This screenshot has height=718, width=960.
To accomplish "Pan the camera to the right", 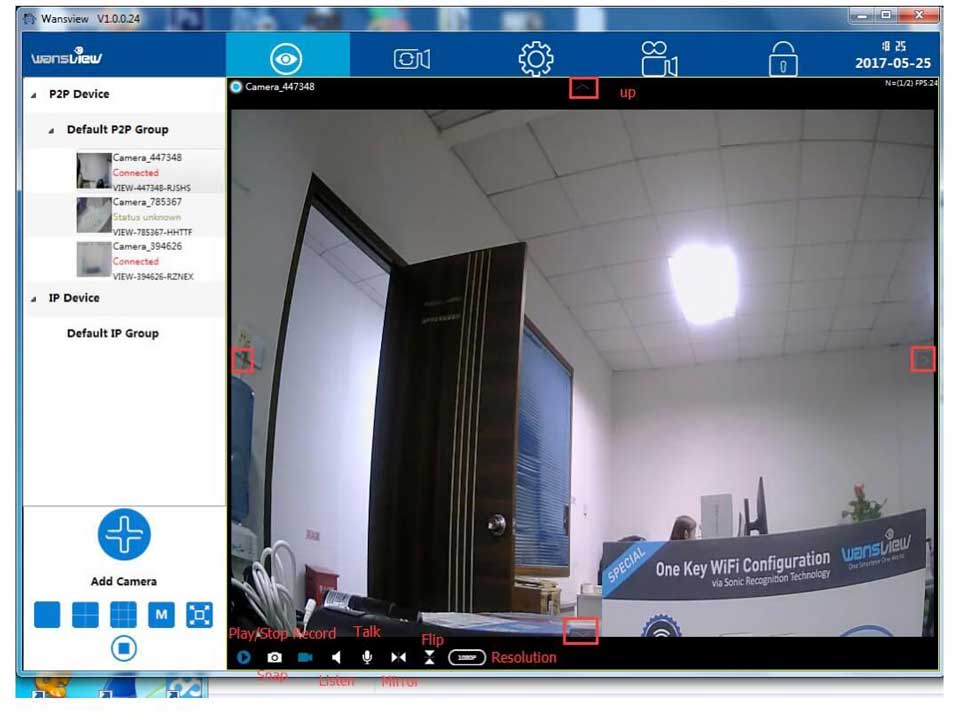I will point(923,358).
